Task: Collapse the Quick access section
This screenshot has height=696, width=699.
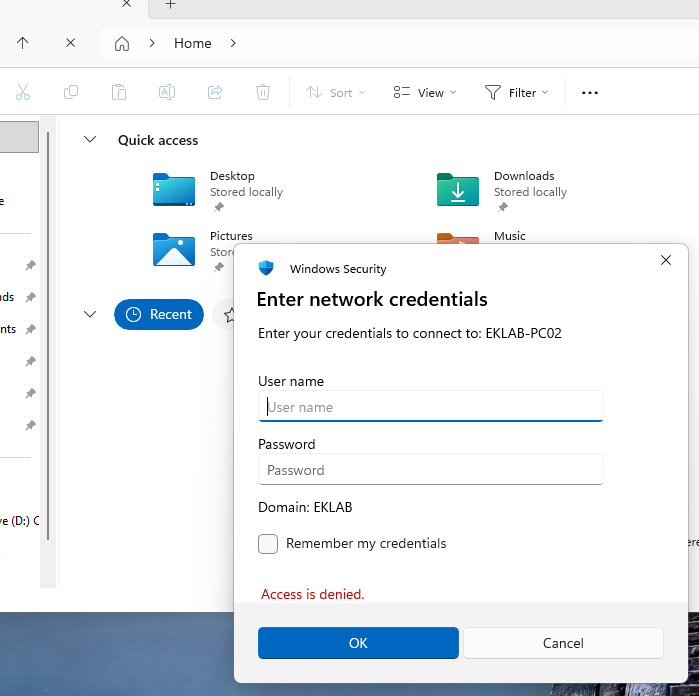Action: [90, 140]
